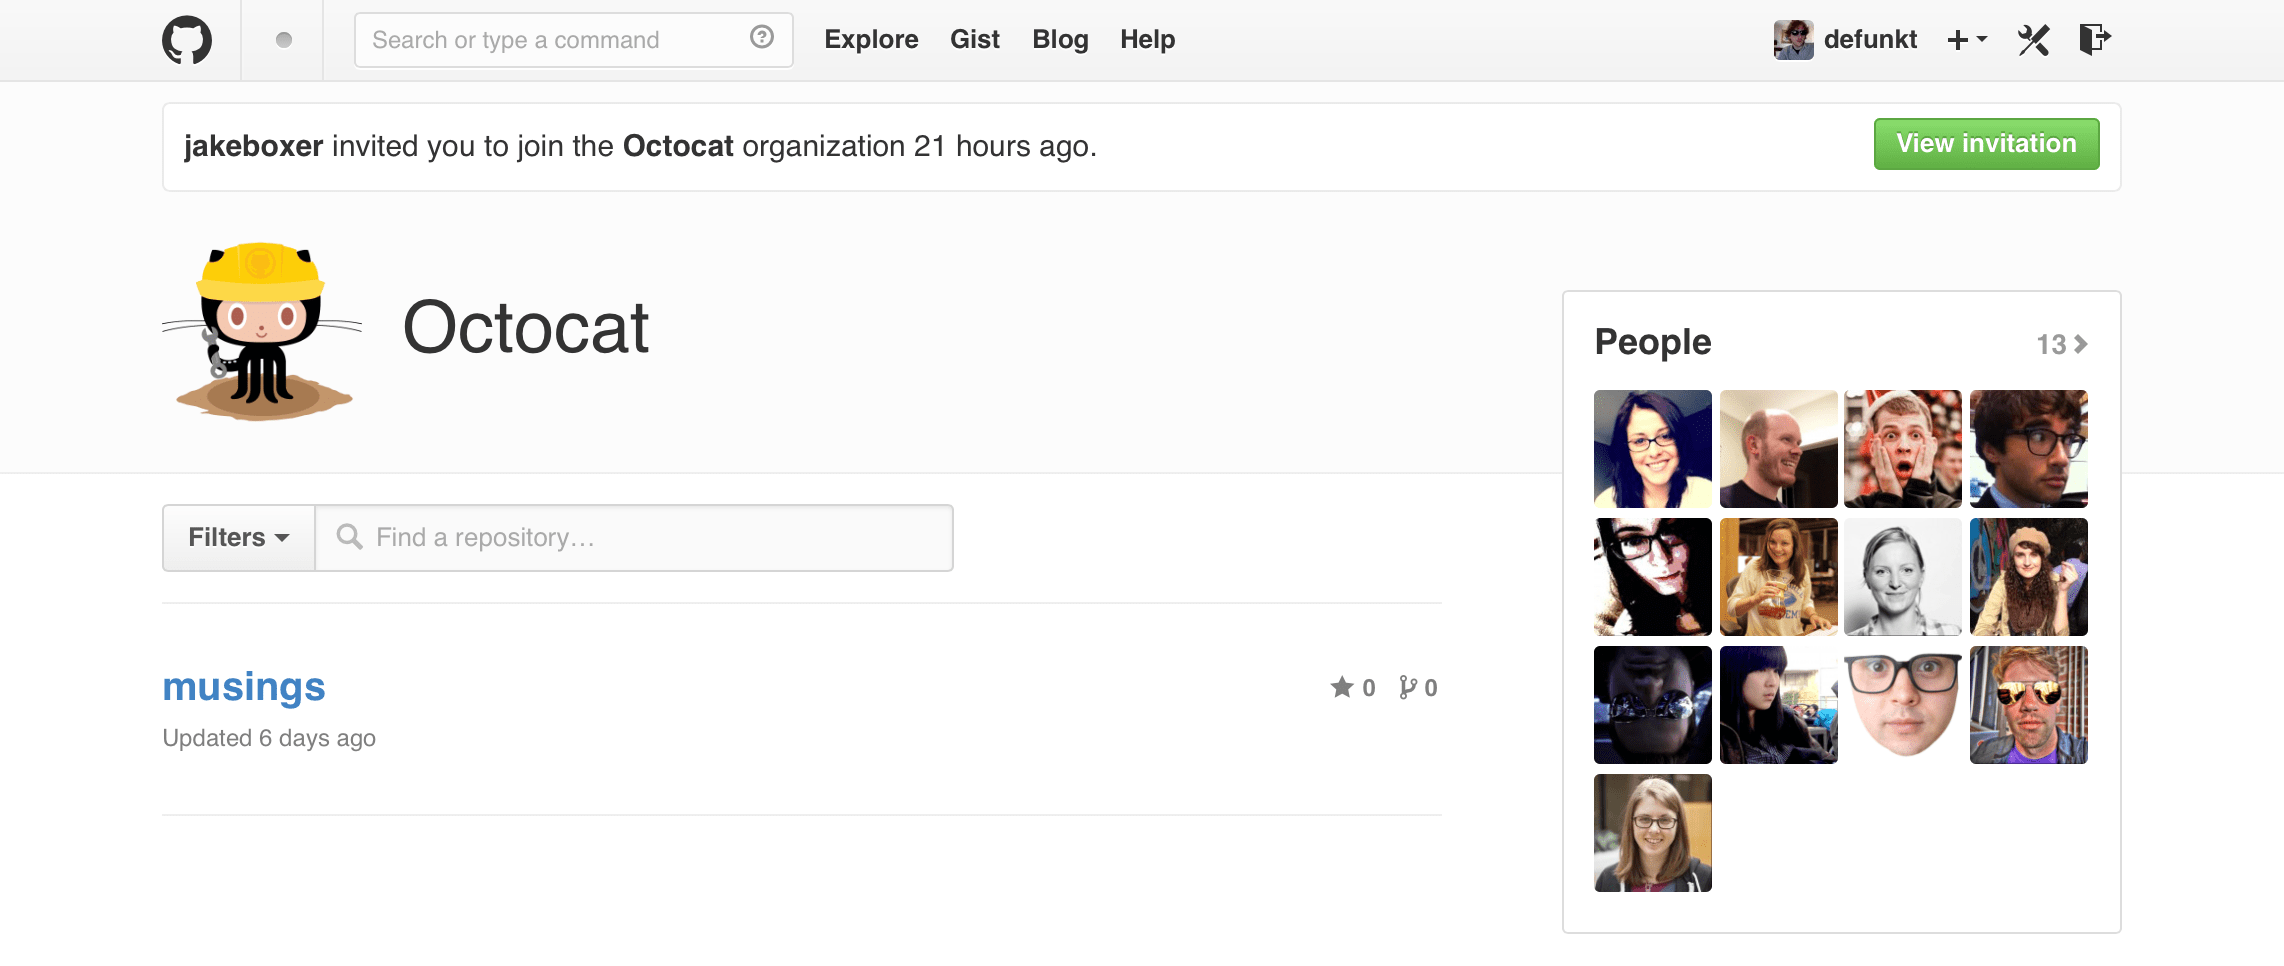
Task: Click the View invitation button
Action: (x=1986, y=144)
